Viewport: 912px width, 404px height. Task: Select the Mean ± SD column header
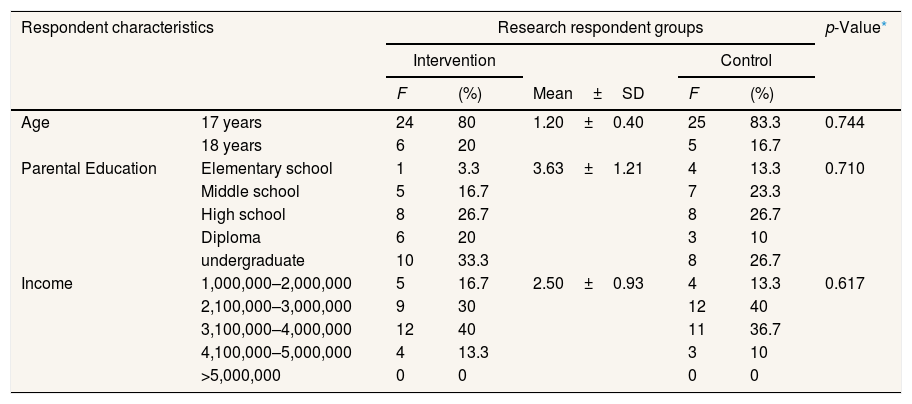(588, 95)
